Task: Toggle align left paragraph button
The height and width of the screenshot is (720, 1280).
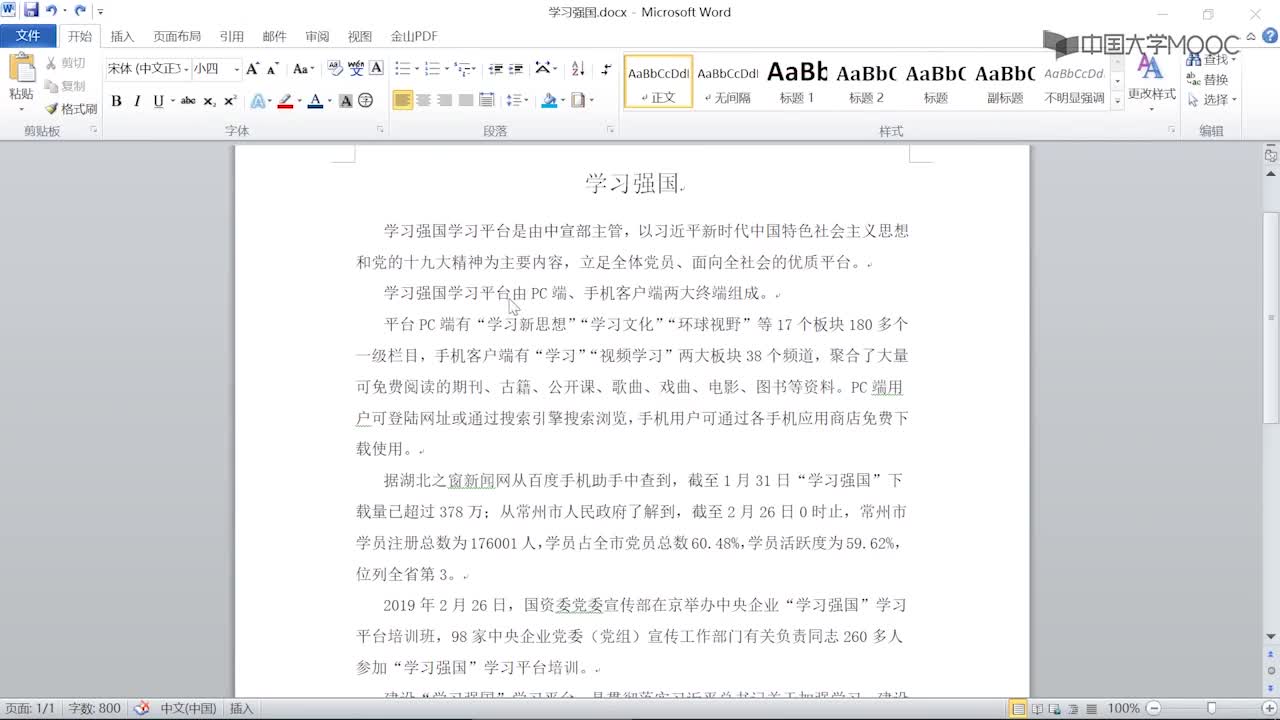Action: coord(402,100)
